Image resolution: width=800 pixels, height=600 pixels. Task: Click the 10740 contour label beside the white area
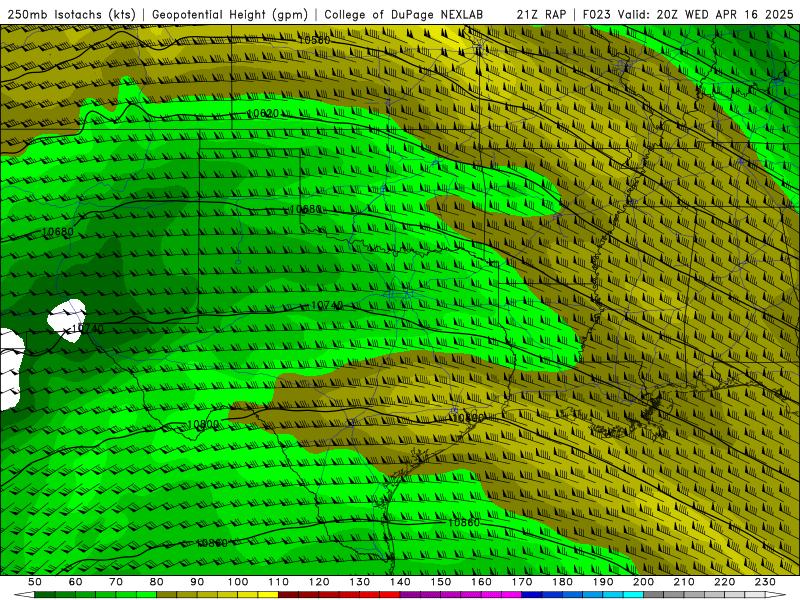[x=88, y=329]
